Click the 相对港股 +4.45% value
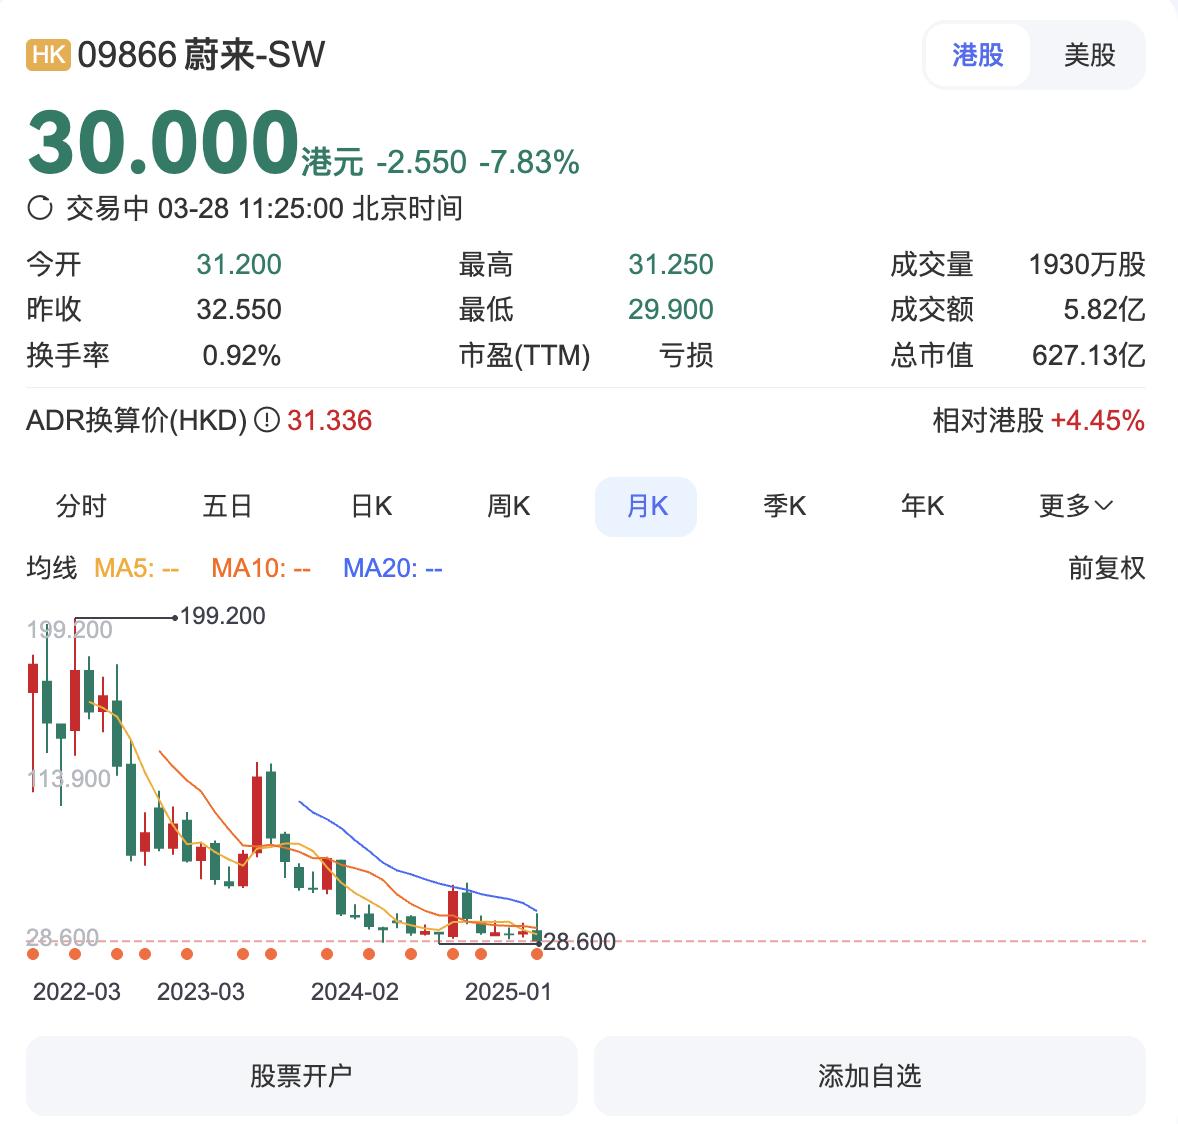The width and height of the screenshot is (1178, 1124). coord(1098,421)
